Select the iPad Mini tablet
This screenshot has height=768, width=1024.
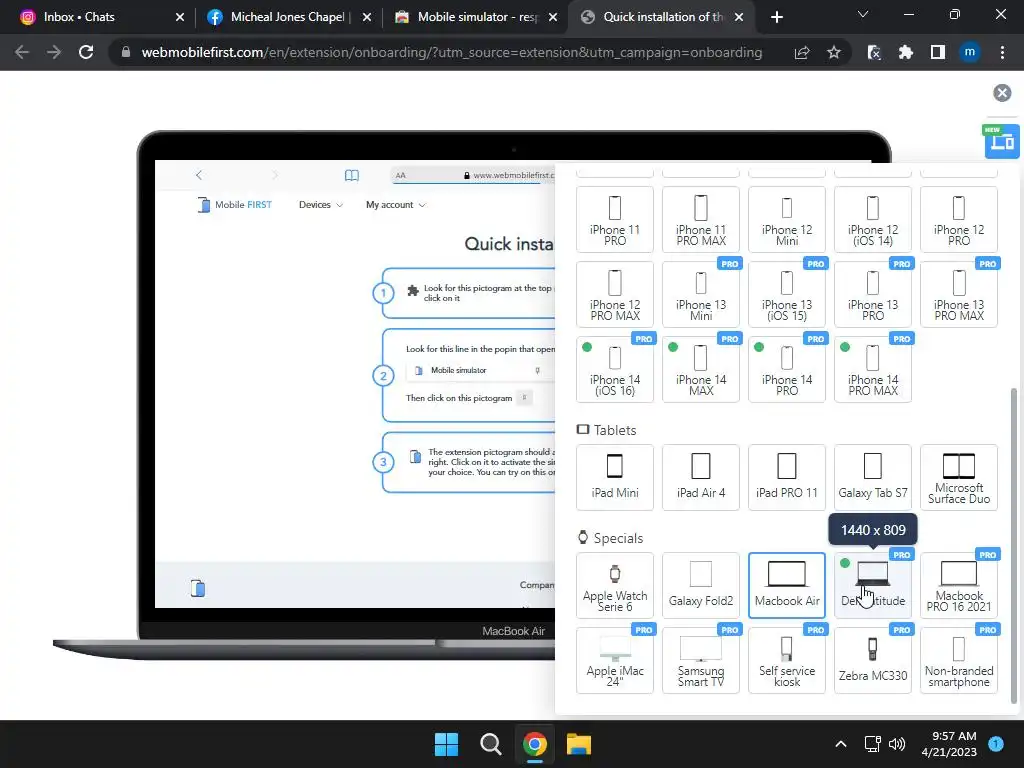coord(615,477)
